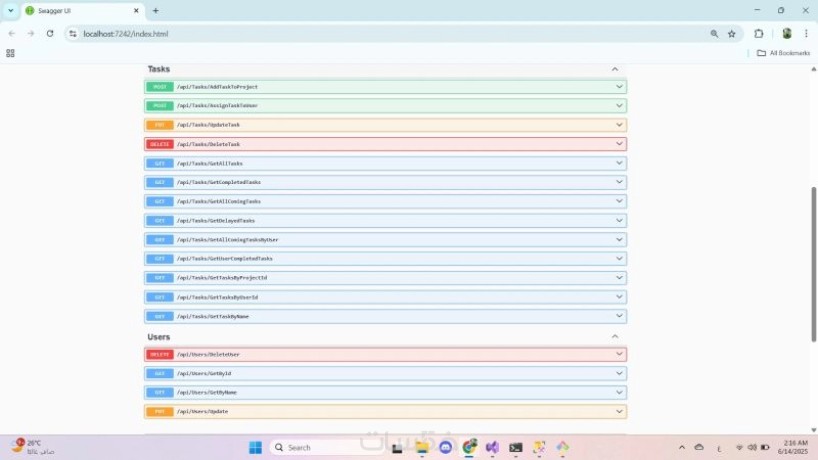The width and height of the screenshot is (818, 460).
Task: Click the scrollbar up arrow
Action: (813, 69)
